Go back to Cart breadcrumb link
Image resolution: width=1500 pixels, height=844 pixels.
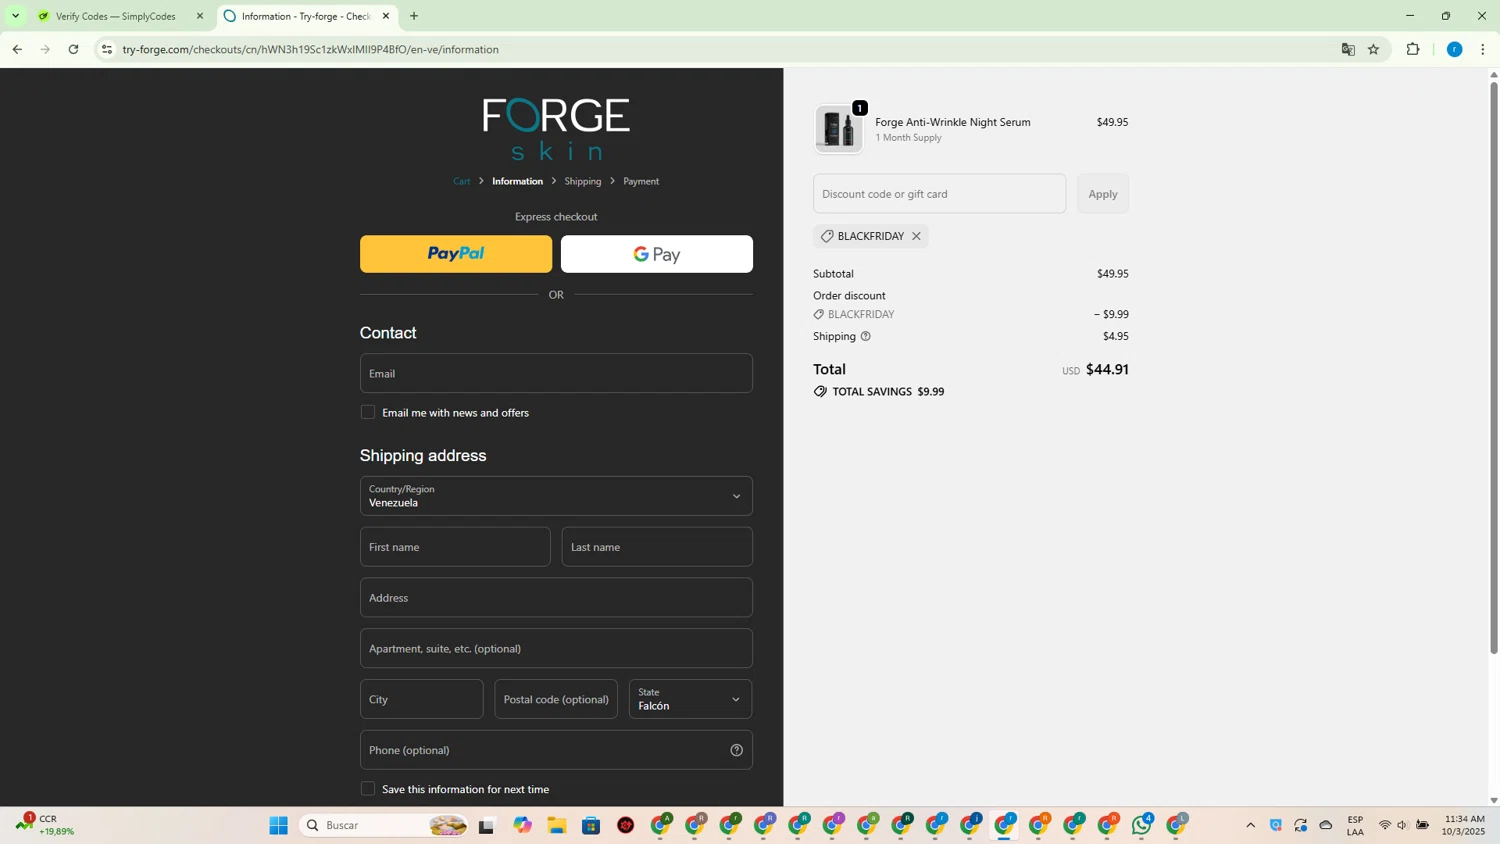462,181
